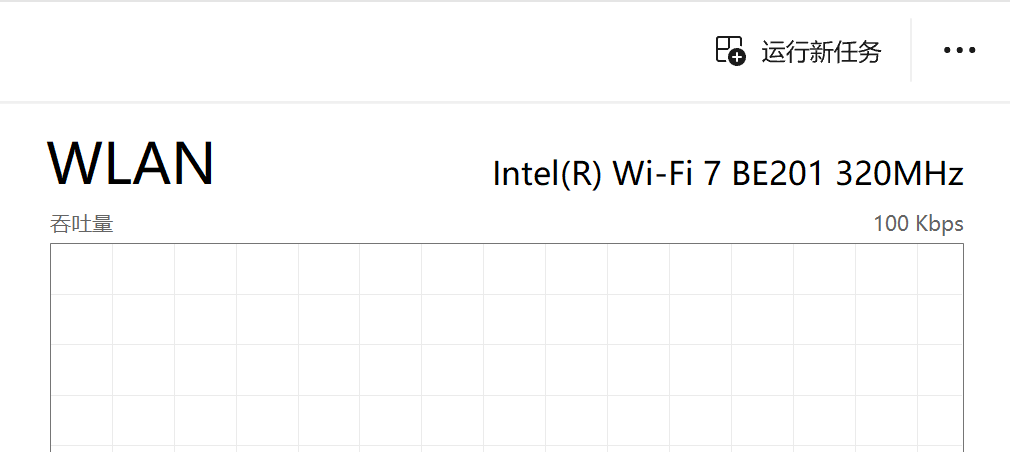Image resolution: width=1010 pixels, height=452 pixels.
Task: Click the vertical divider beside more options
Action: coord(911,50)
